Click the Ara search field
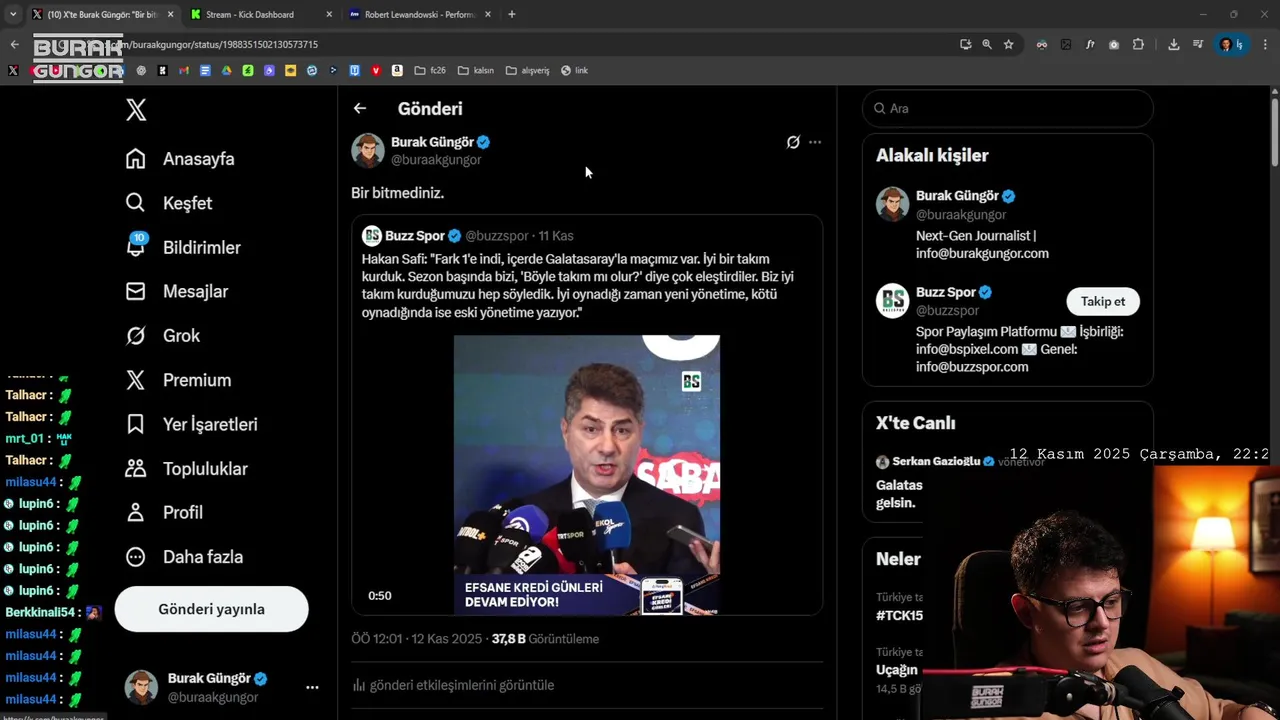 click(1010, 108)
